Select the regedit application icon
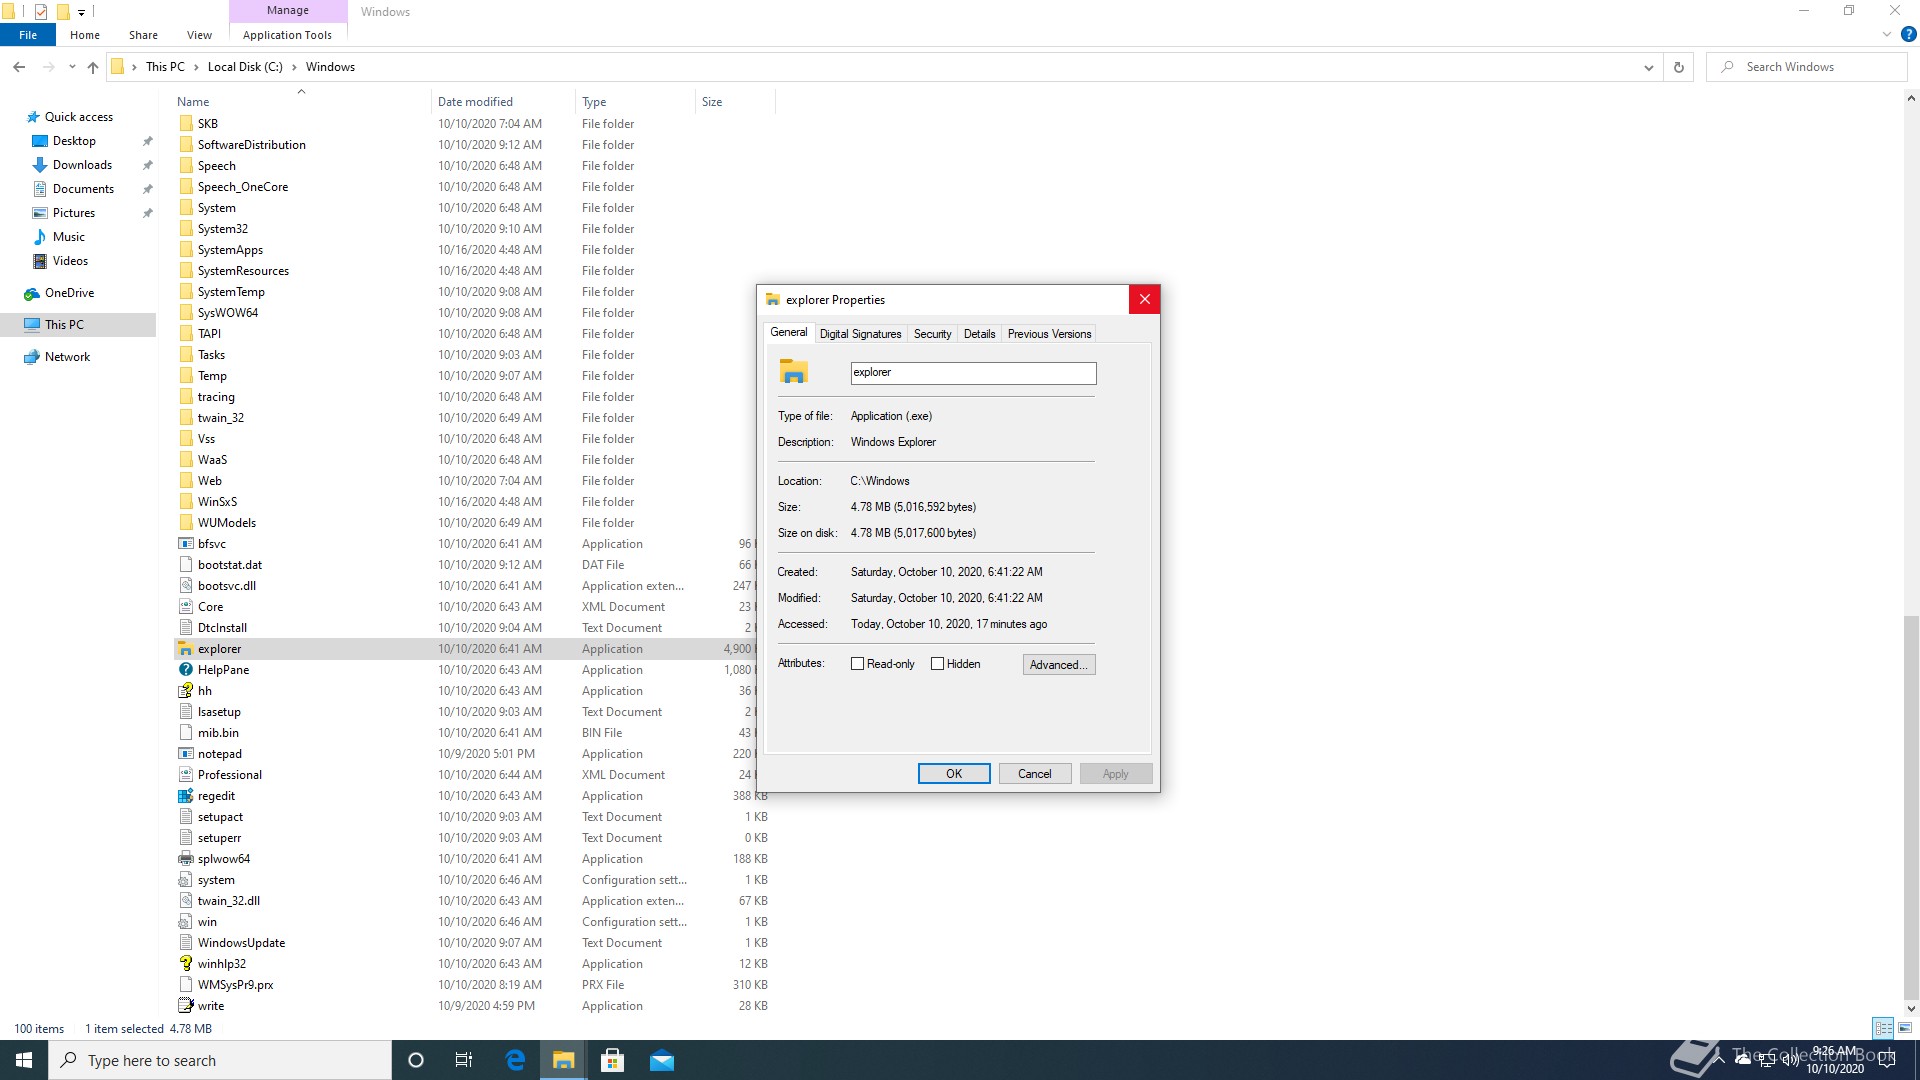Image resolution: width=1920 pixels, height=1080 pixels. point(186,796)
